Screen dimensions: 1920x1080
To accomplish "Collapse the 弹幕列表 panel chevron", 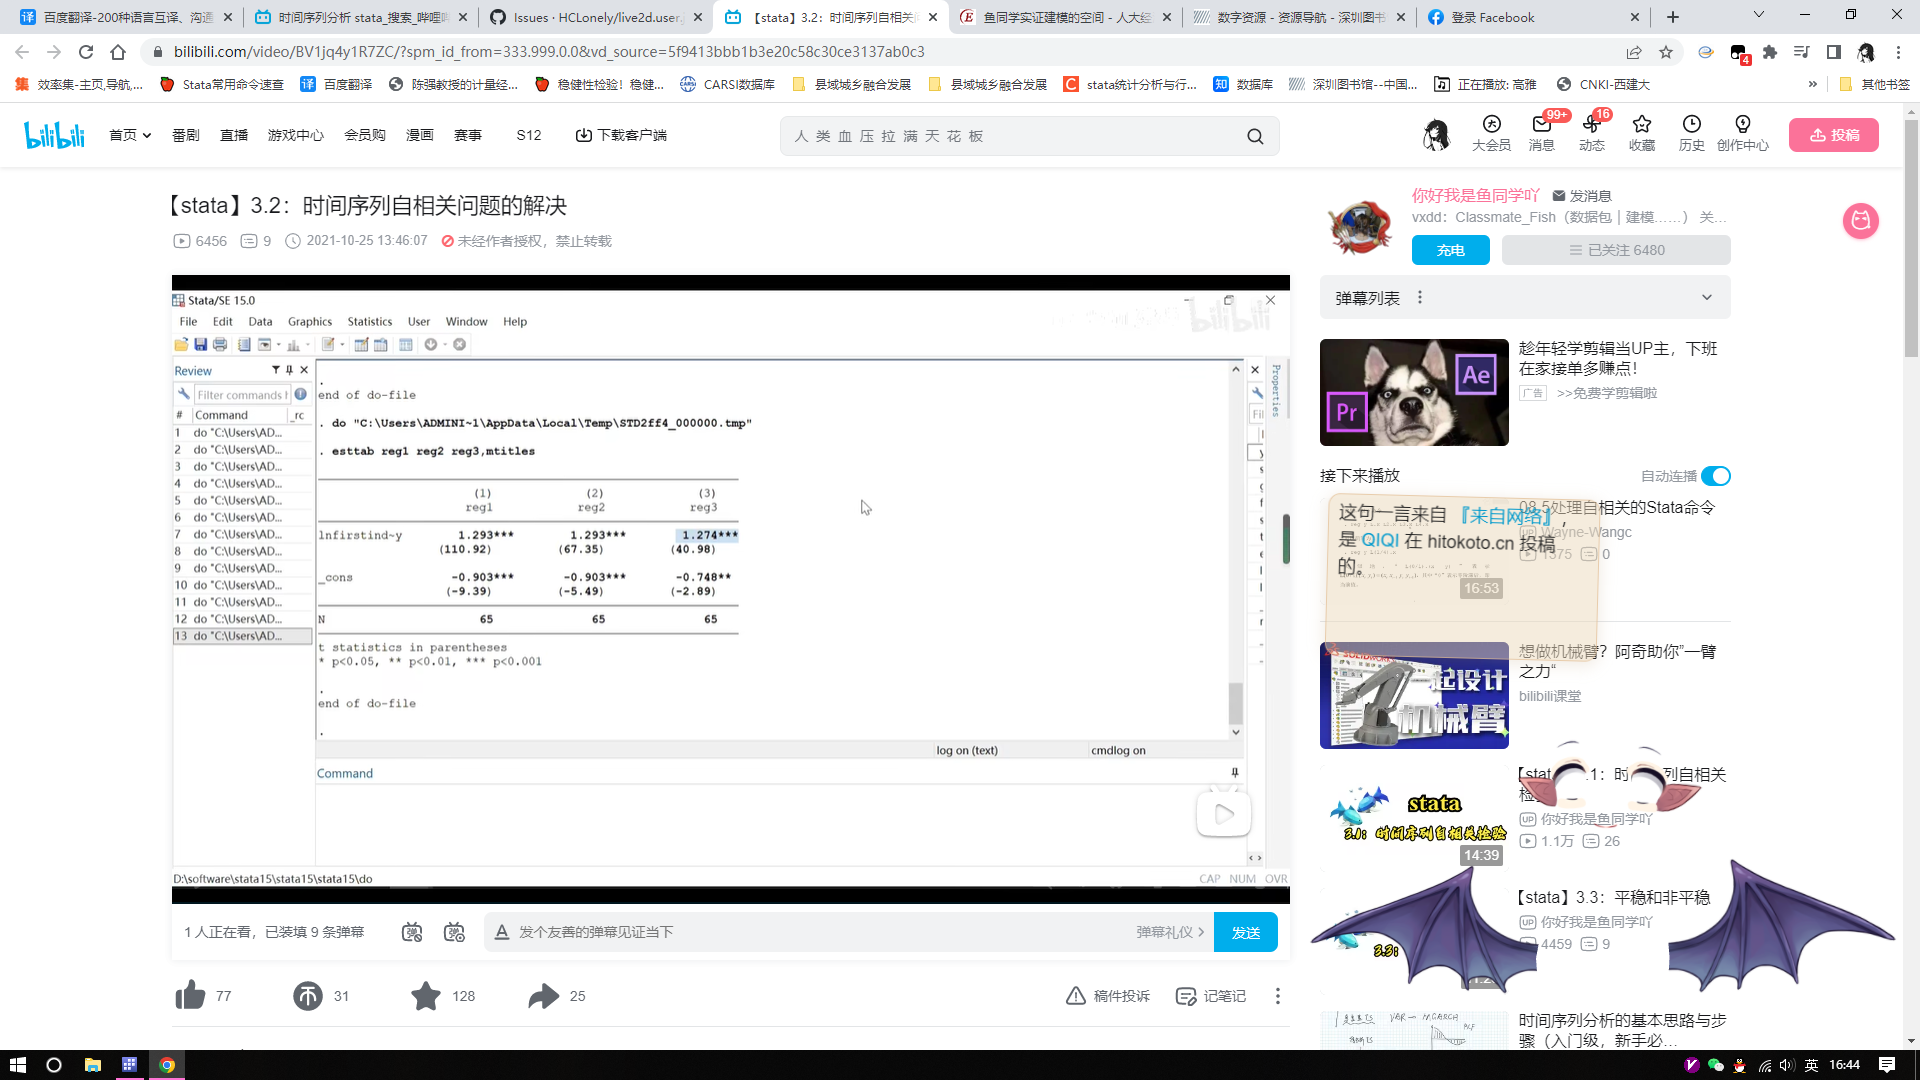I will [x=1706, y=297].
